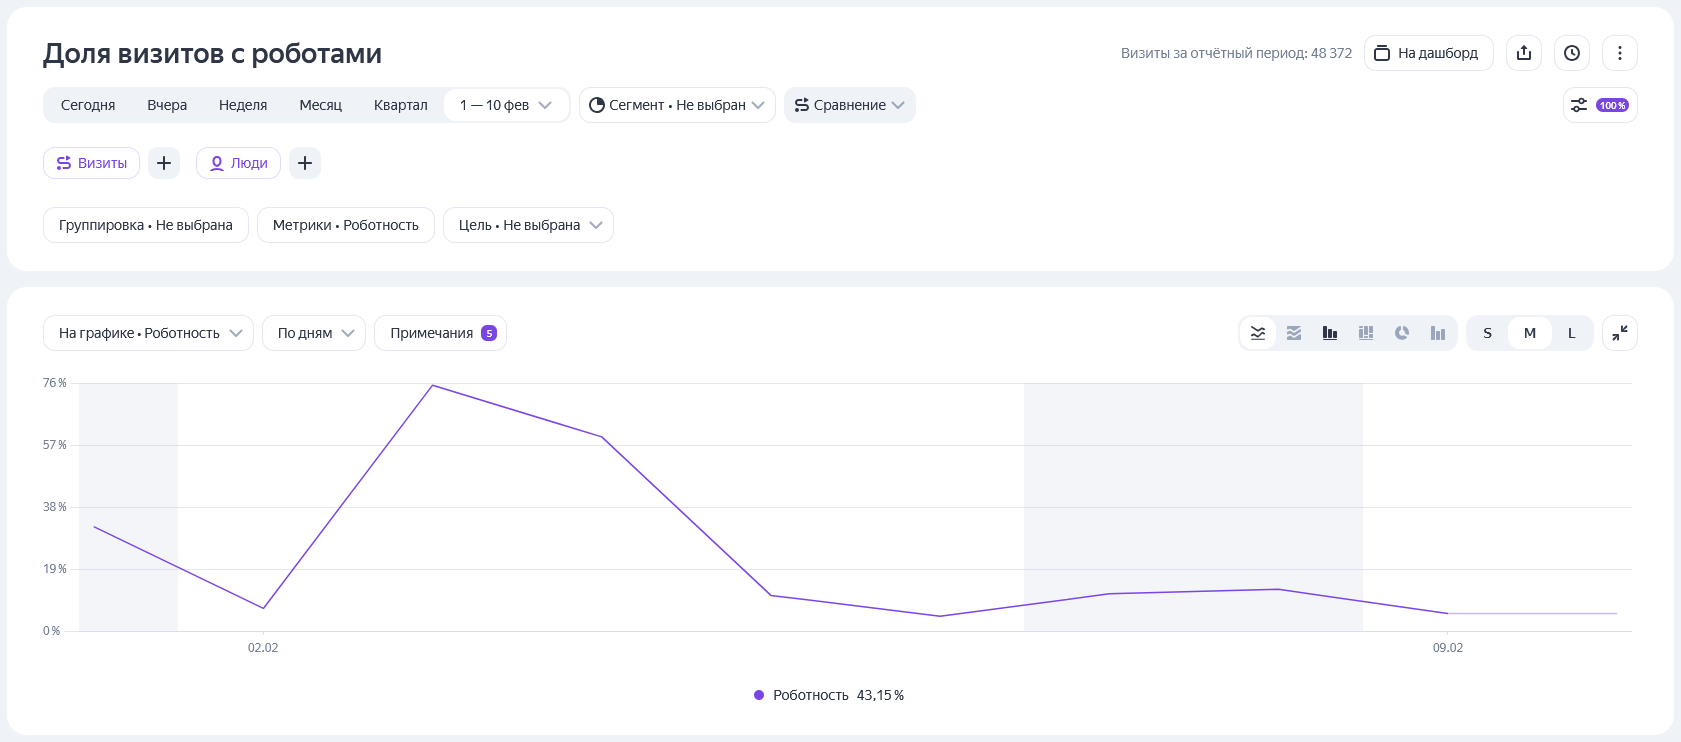Add a visits condition with plus button
The image size is (1681, 742).
(x=164, y=163)
